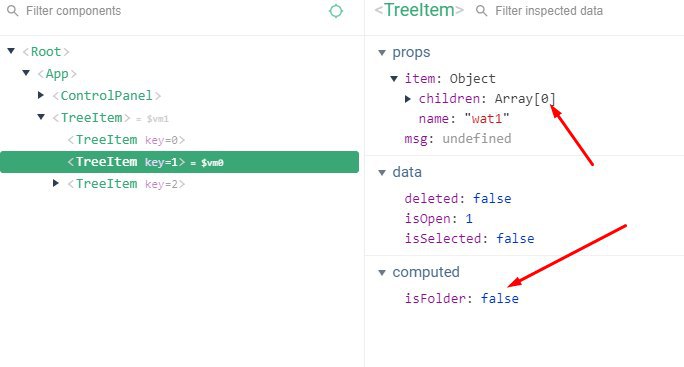Image resolution: width=684 pixels, height=367 pixels.
Task: Select the ControlPanel component
Action: (x=106, y=96)
